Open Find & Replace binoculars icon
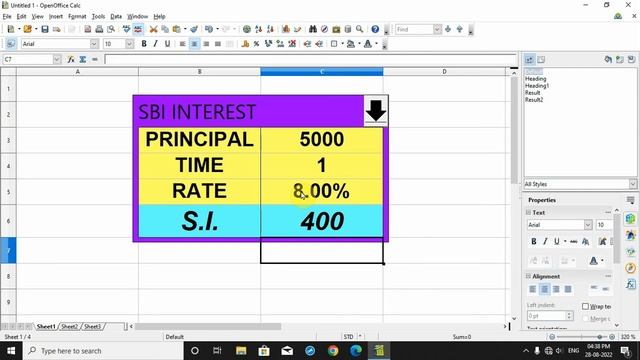The width and height of the screenshot is (640, 360). point(313,29)
